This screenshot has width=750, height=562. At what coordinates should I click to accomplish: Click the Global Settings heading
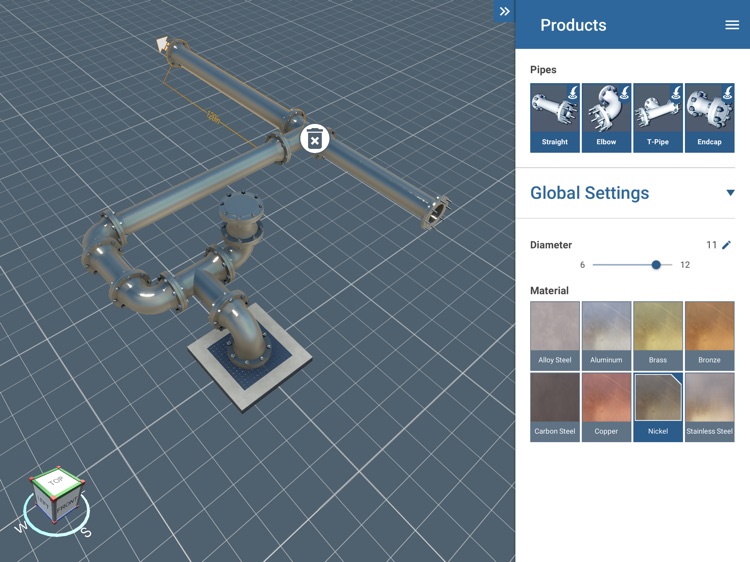(589, 193)
